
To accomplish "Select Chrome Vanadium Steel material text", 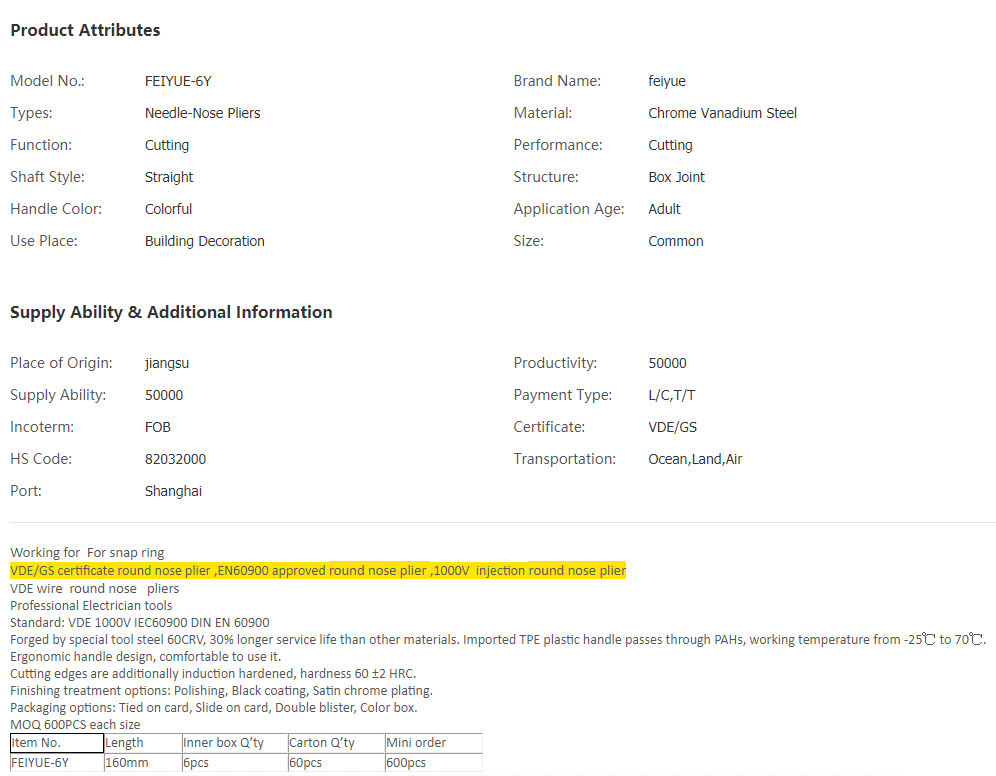I will click(x=722, y=113).
